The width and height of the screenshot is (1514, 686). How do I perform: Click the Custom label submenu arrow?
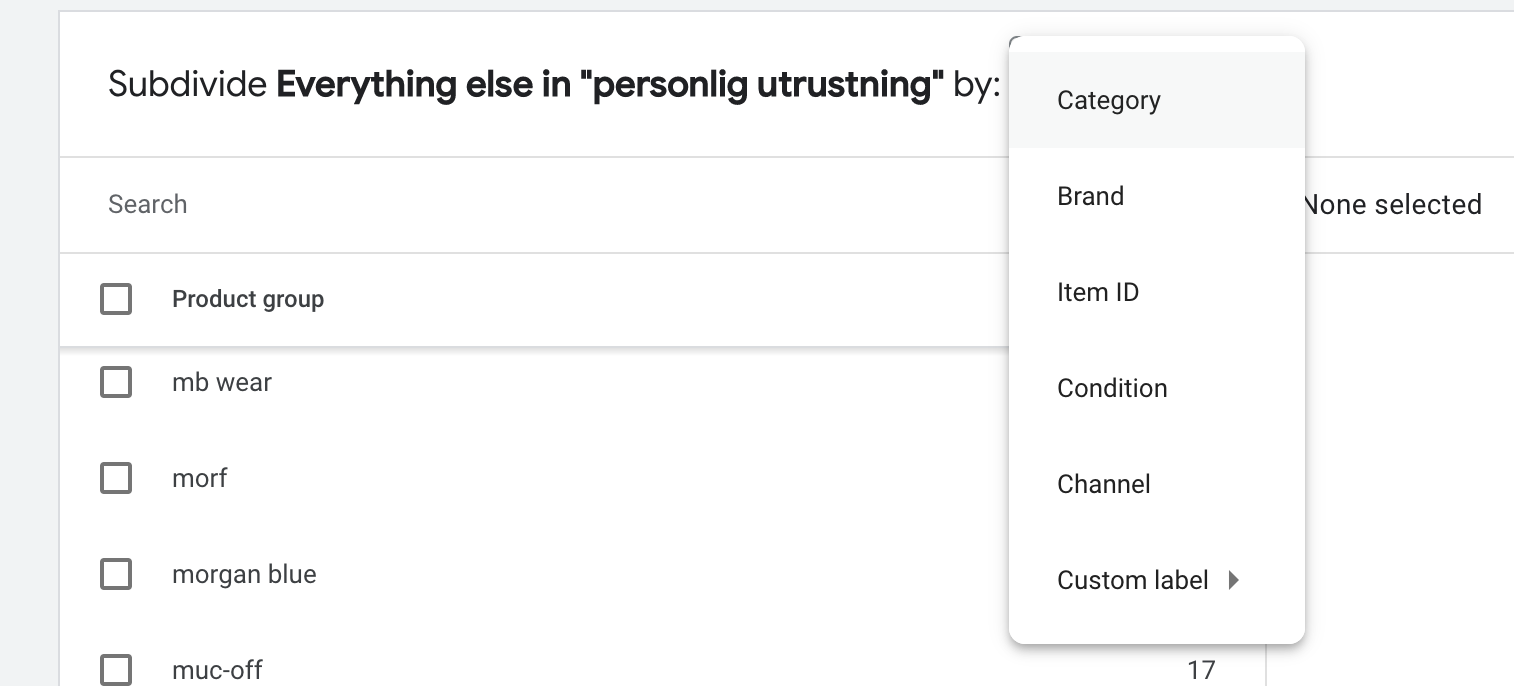[x=1234, y=580]
